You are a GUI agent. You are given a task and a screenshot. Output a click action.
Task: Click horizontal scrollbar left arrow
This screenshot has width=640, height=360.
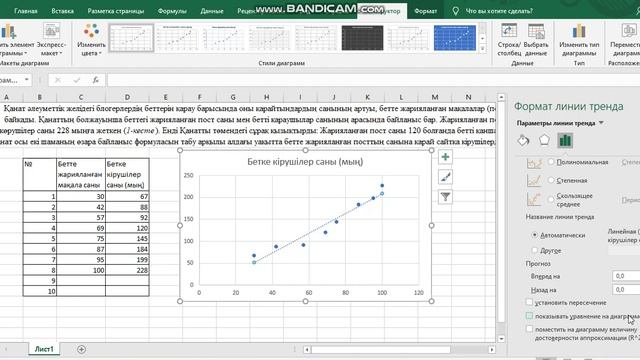click(307, 350)
